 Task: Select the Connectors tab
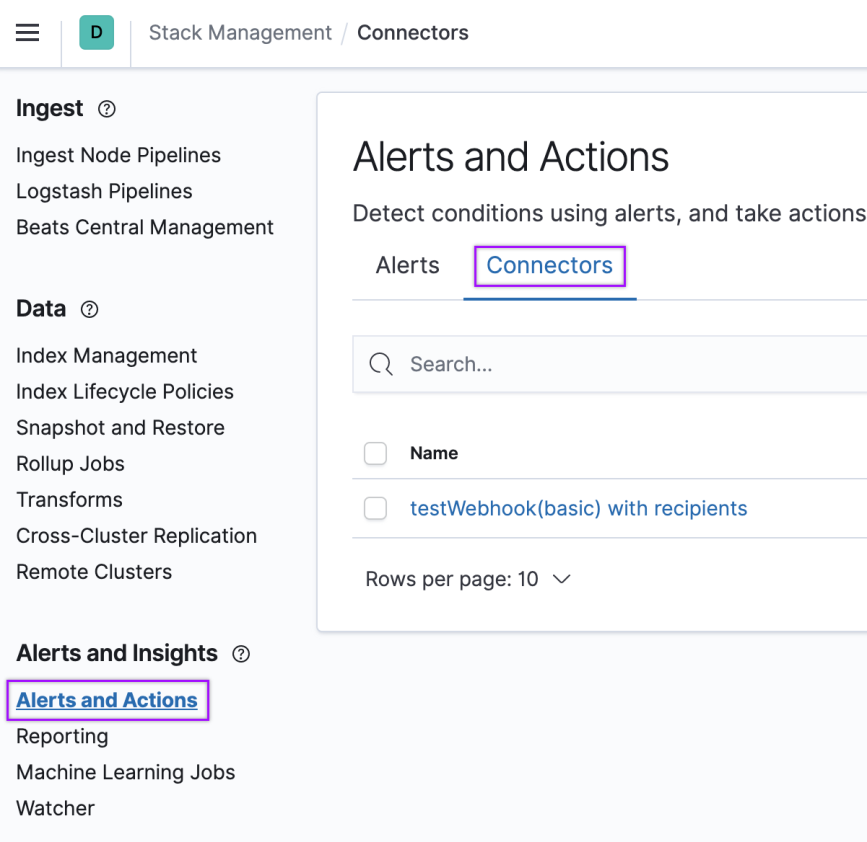point(550,265)
